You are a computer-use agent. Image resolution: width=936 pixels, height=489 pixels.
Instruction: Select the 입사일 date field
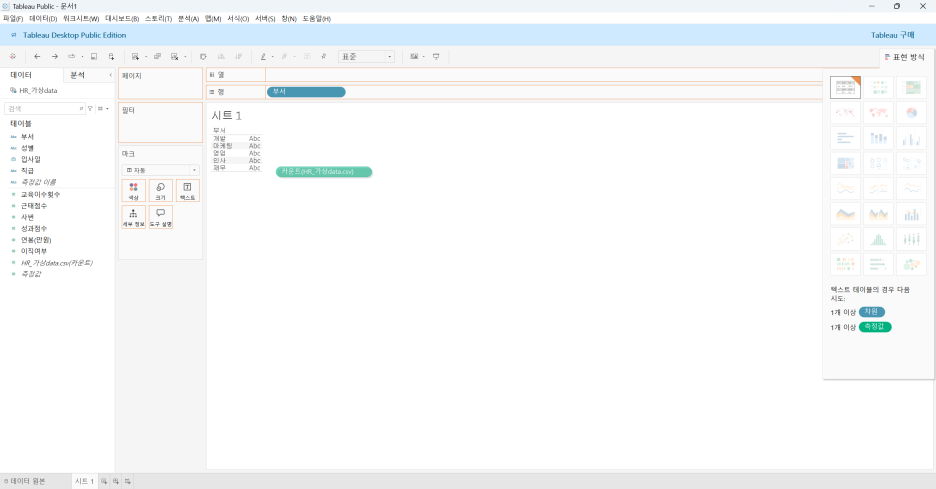31,159
